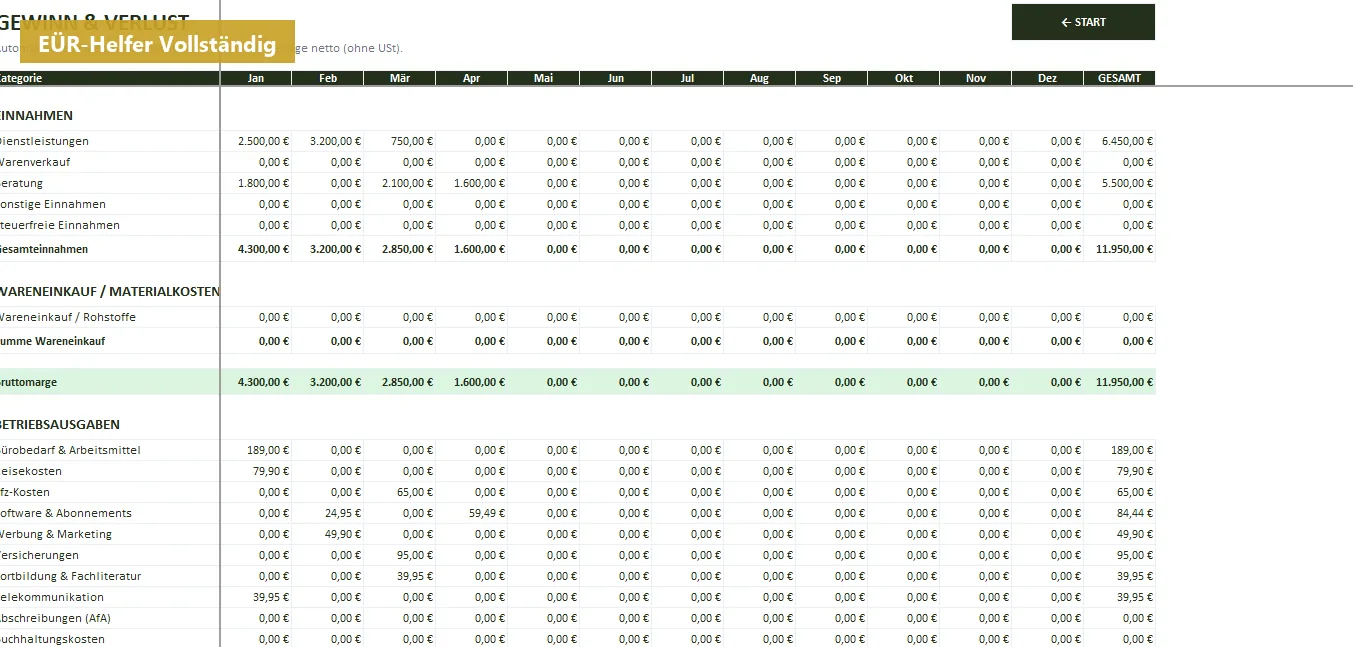1353x647 pixels.
Task: Click Bürobedarf January value 189,00 €
Action: click(256, 450)
